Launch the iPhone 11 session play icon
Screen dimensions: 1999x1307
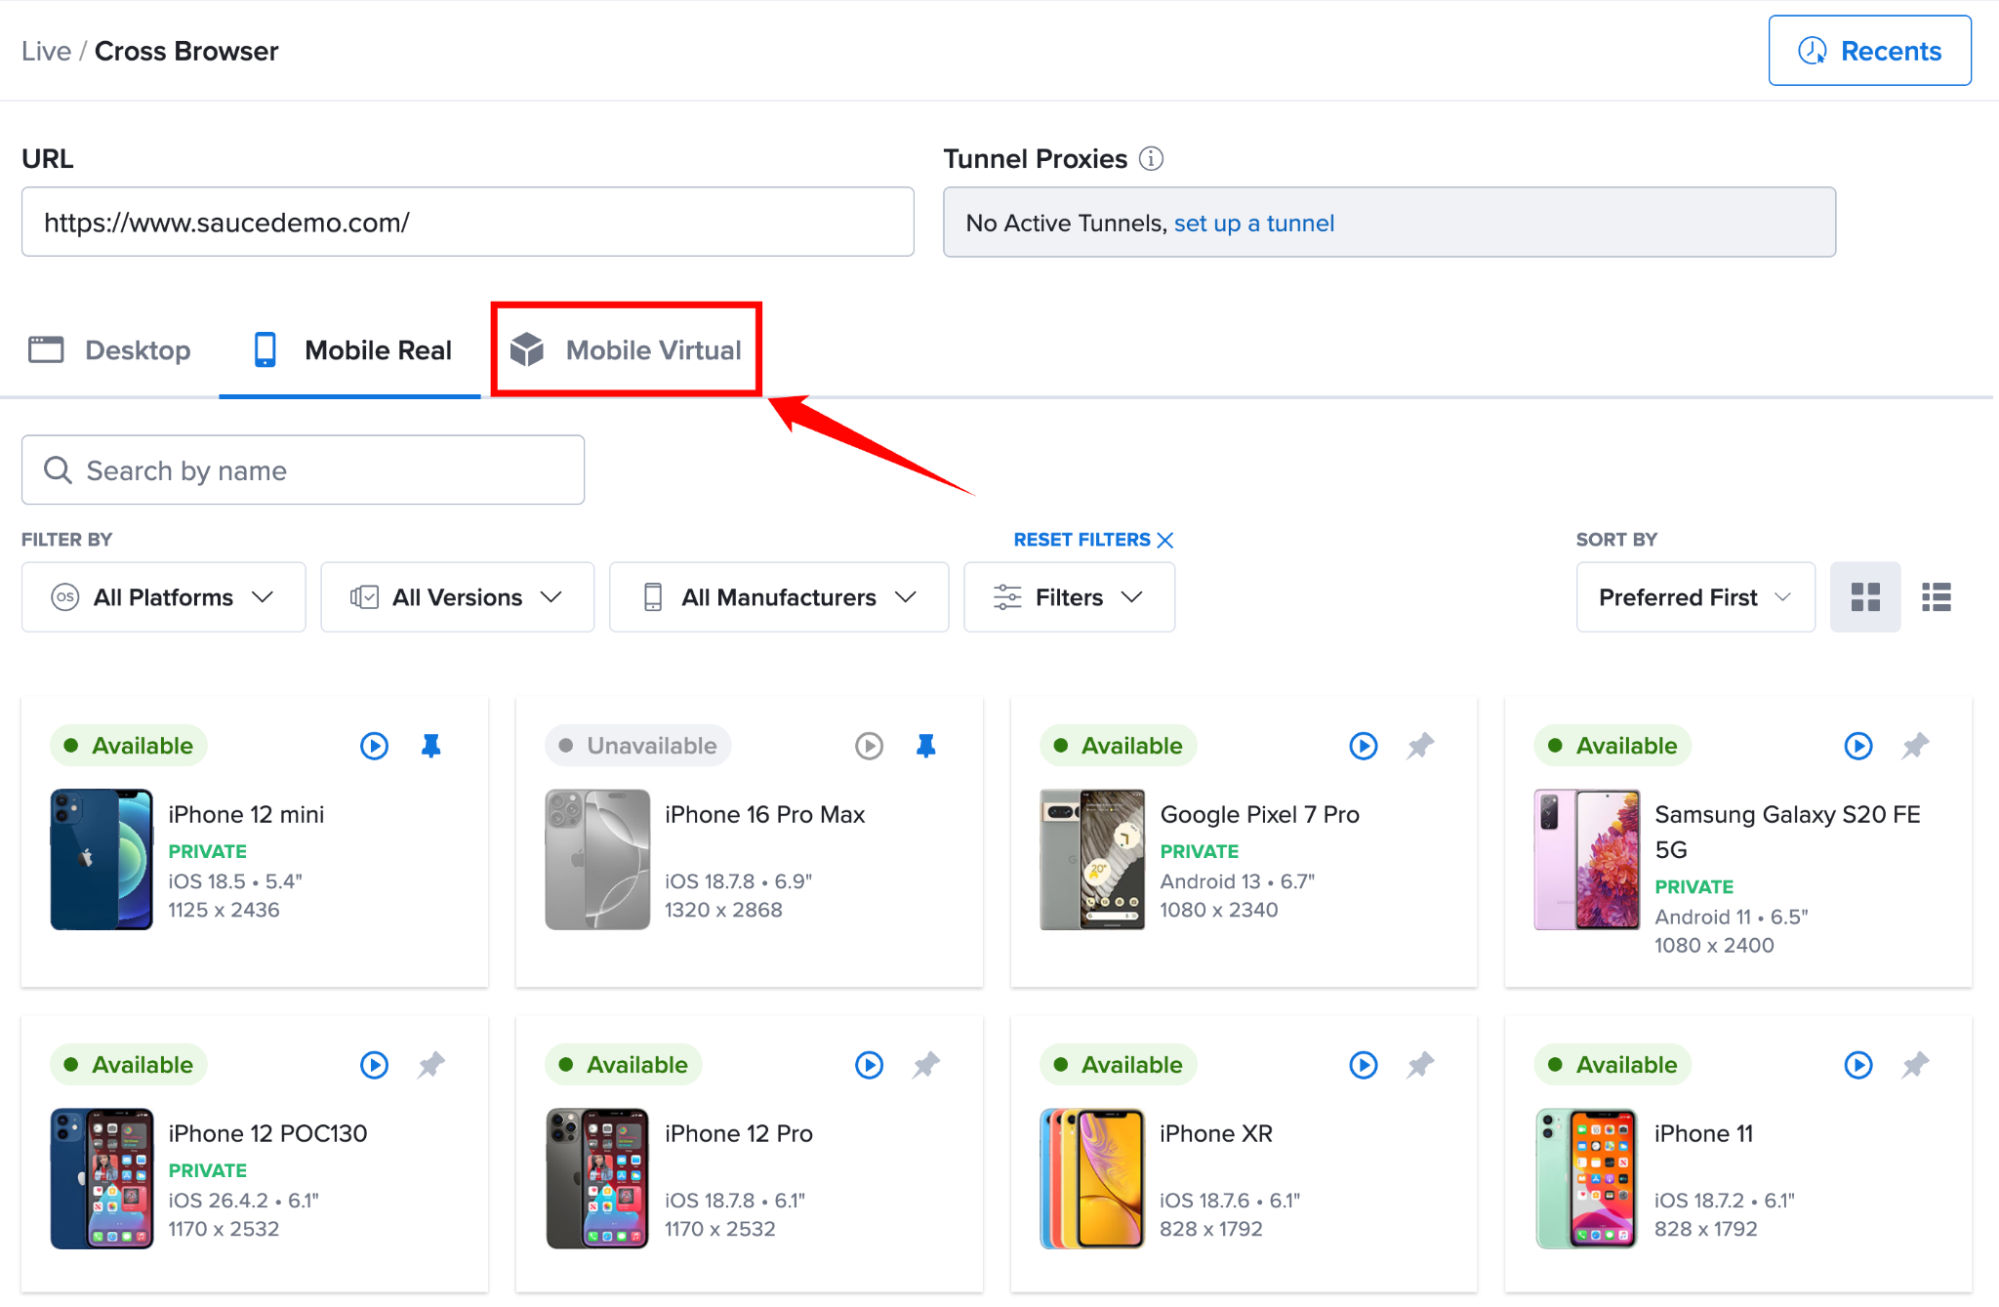1858,1065
